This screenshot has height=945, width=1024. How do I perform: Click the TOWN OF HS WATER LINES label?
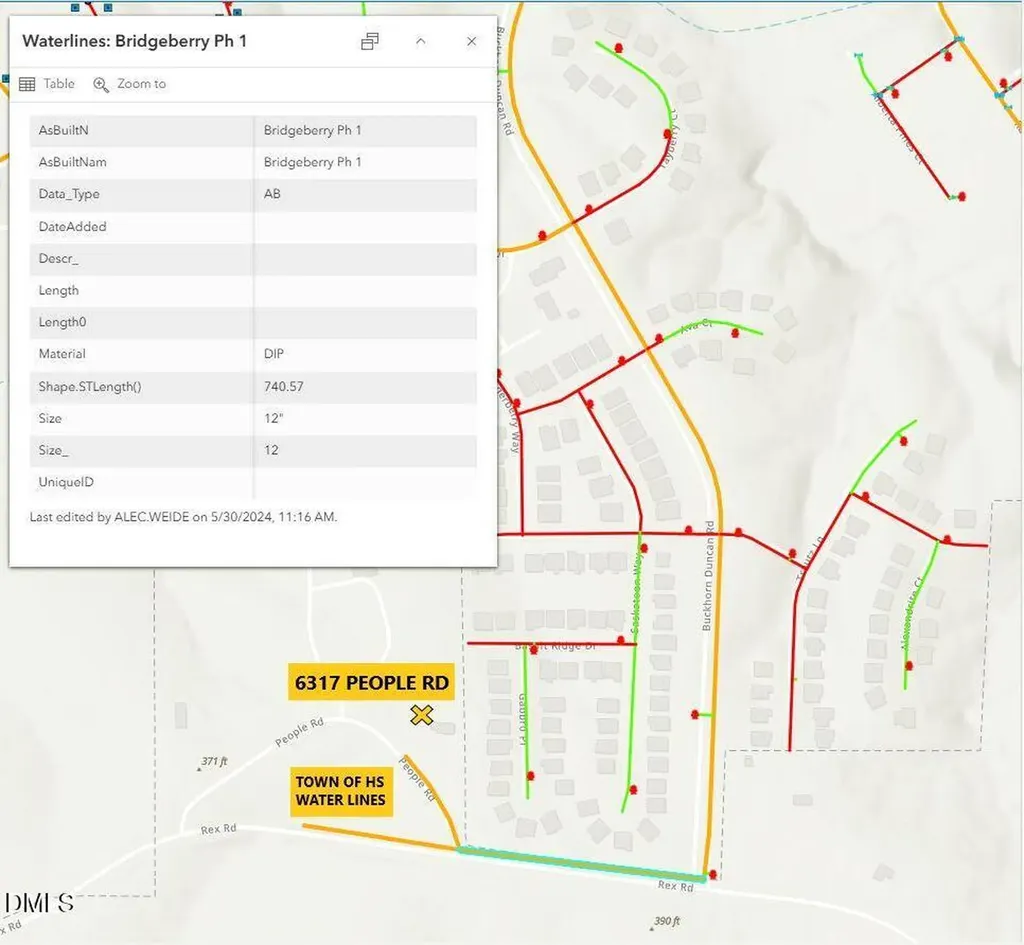[341, 791]
